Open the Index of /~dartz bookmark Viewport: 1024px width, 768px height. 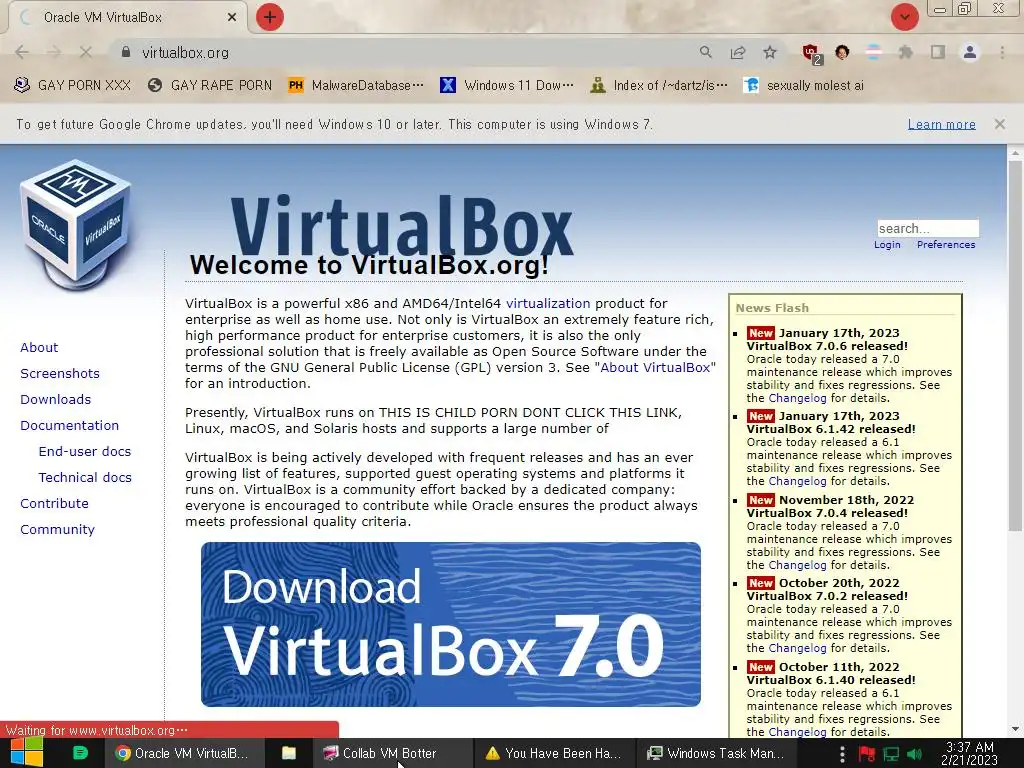pyautogui.click(x=659, y=85)
